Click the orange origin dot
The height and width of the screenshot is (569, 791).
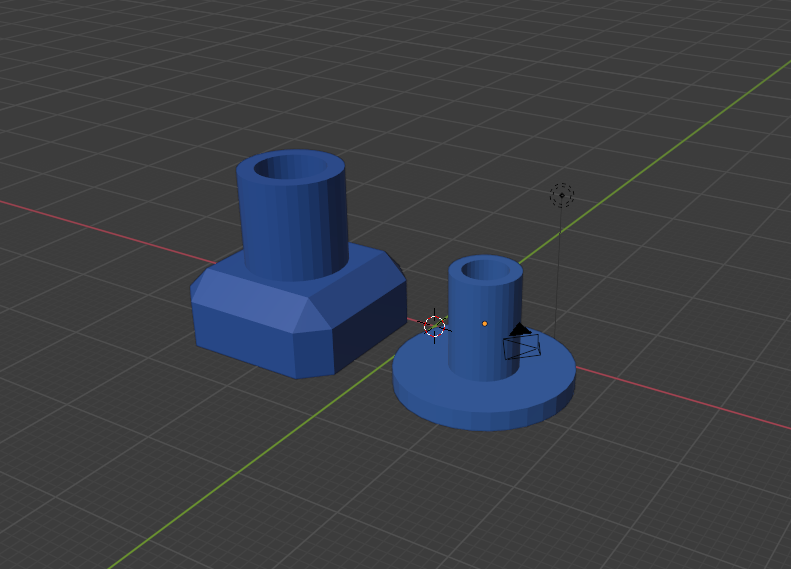(485, 323)
